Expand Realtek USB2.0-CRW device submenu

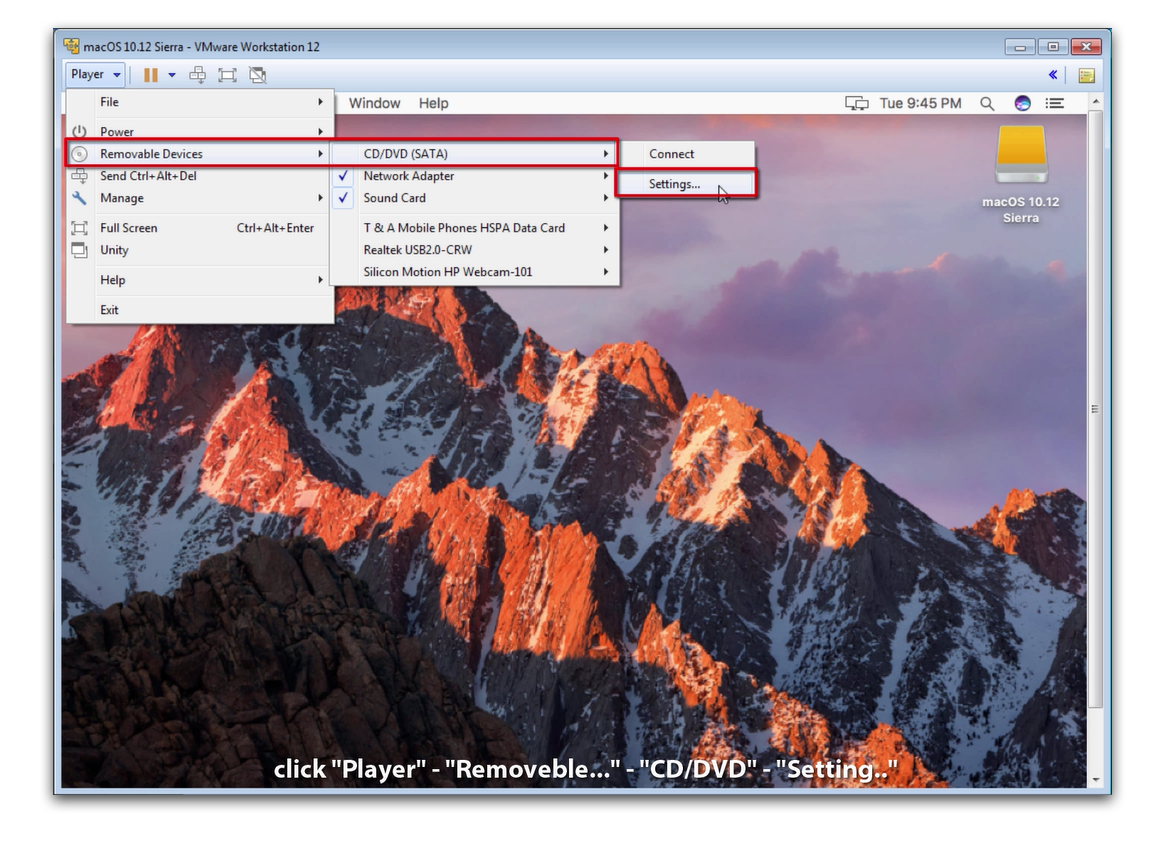[475, 250]
